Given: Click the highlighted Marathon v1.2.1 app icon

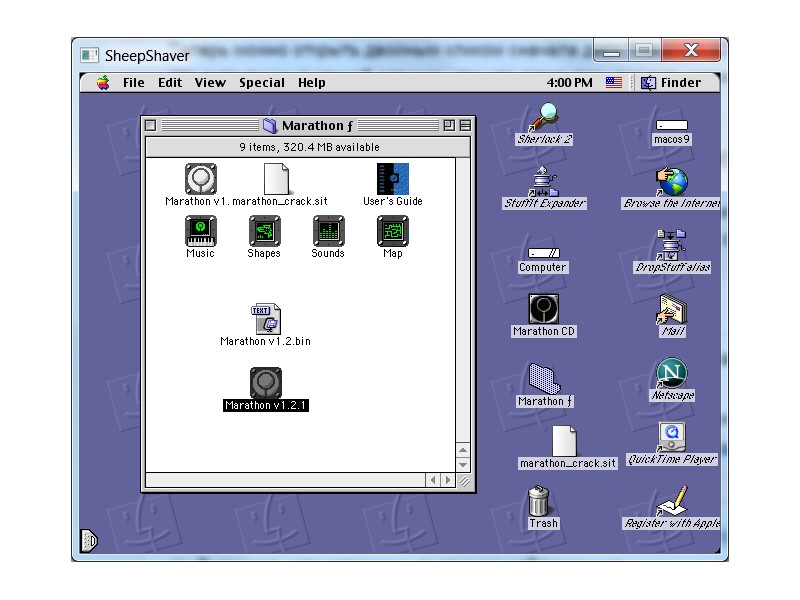Looking at the screenshot, I should (x=265, y=383).
